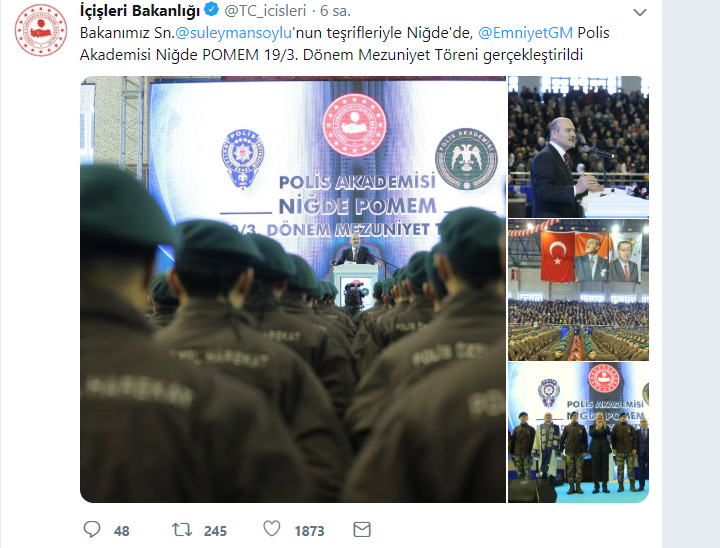The image size is (720, 548).
Task: Open the @TC_icisleri handle
Action: [265, 11]
